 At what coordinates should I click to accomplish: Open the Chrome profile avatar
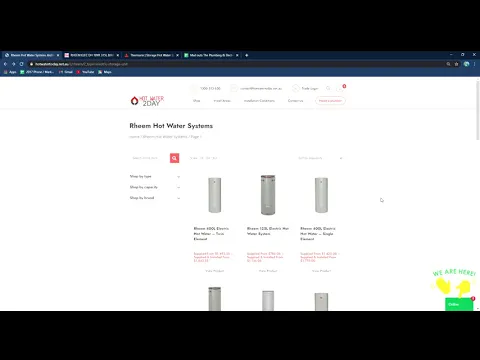coord(466,64)
